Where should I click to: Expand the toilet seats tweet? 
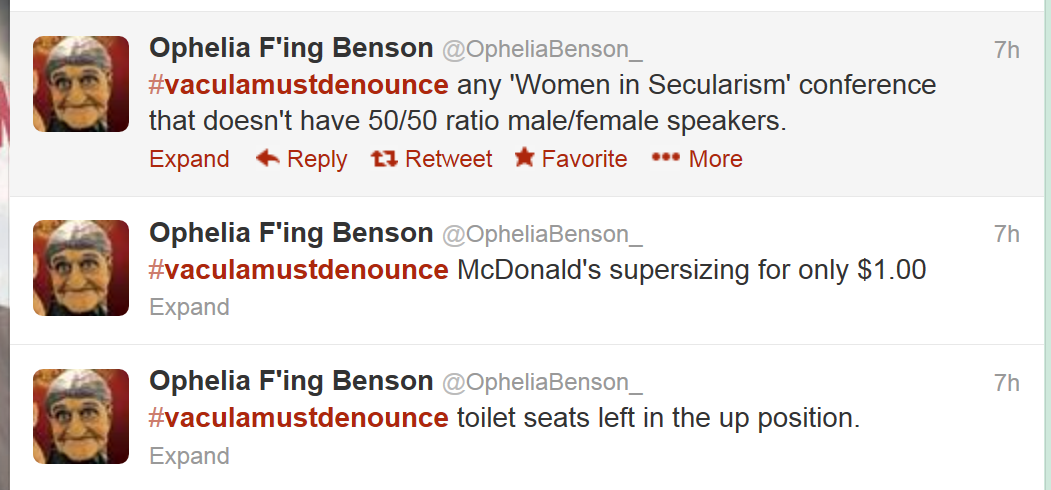tap(189, 456)
